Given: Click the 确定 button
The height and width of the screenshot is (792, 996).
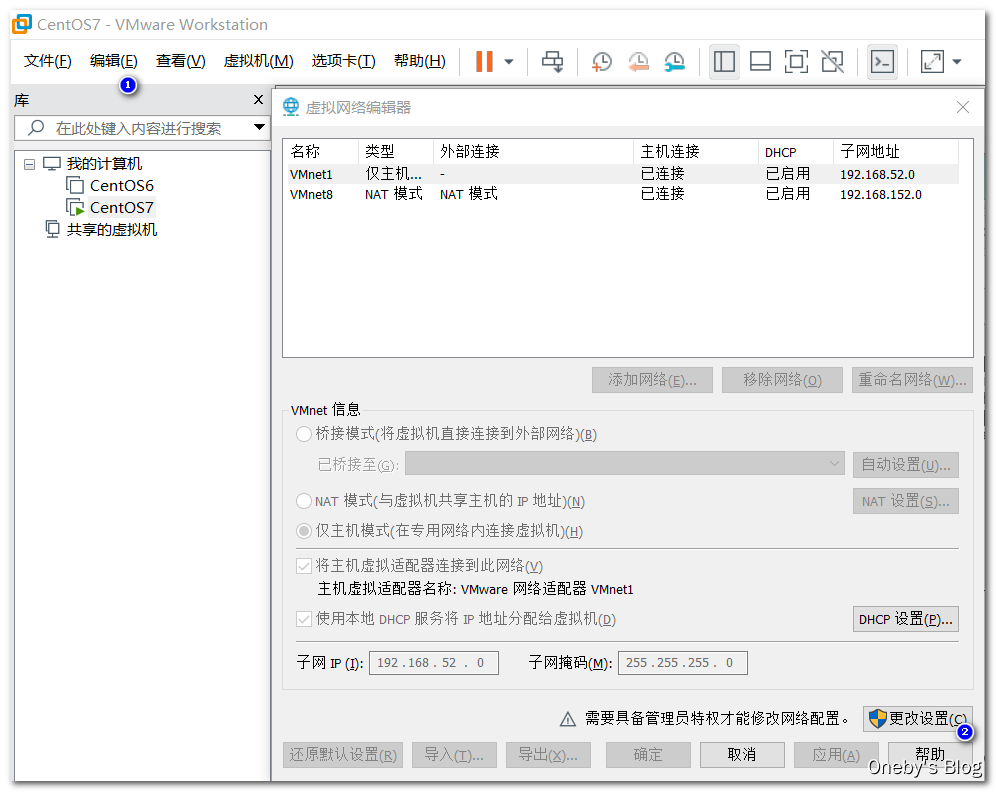Looking at the screenshot, I should coord(648,755).
